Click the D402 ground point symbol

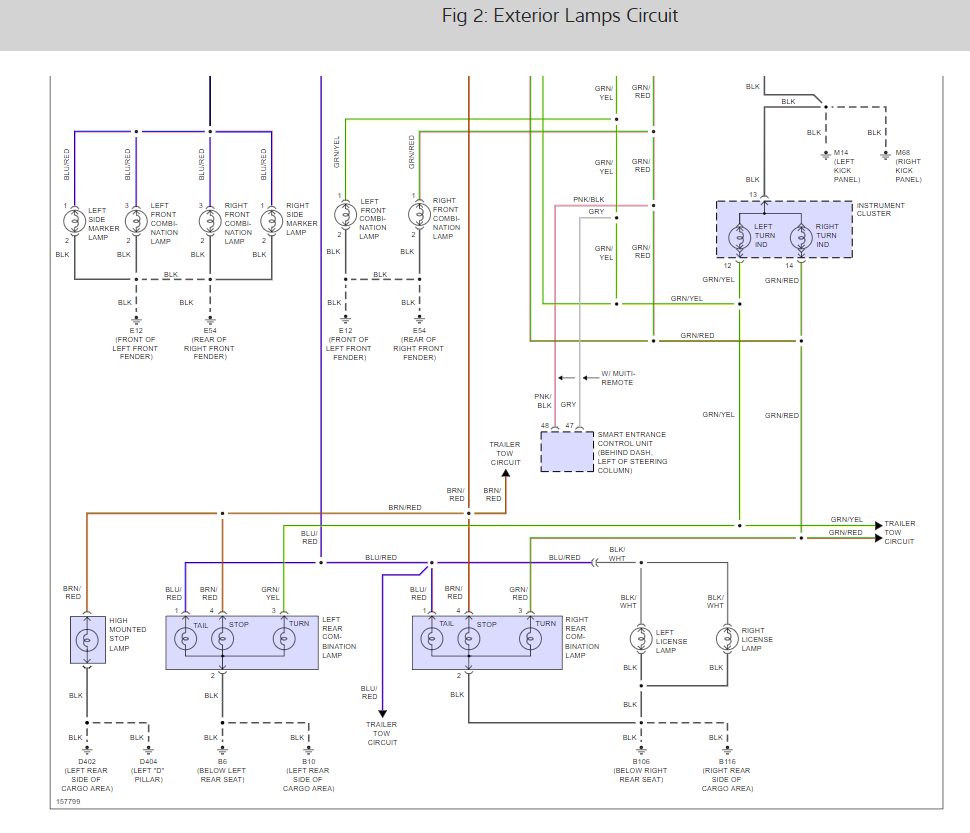coord(87,752)
